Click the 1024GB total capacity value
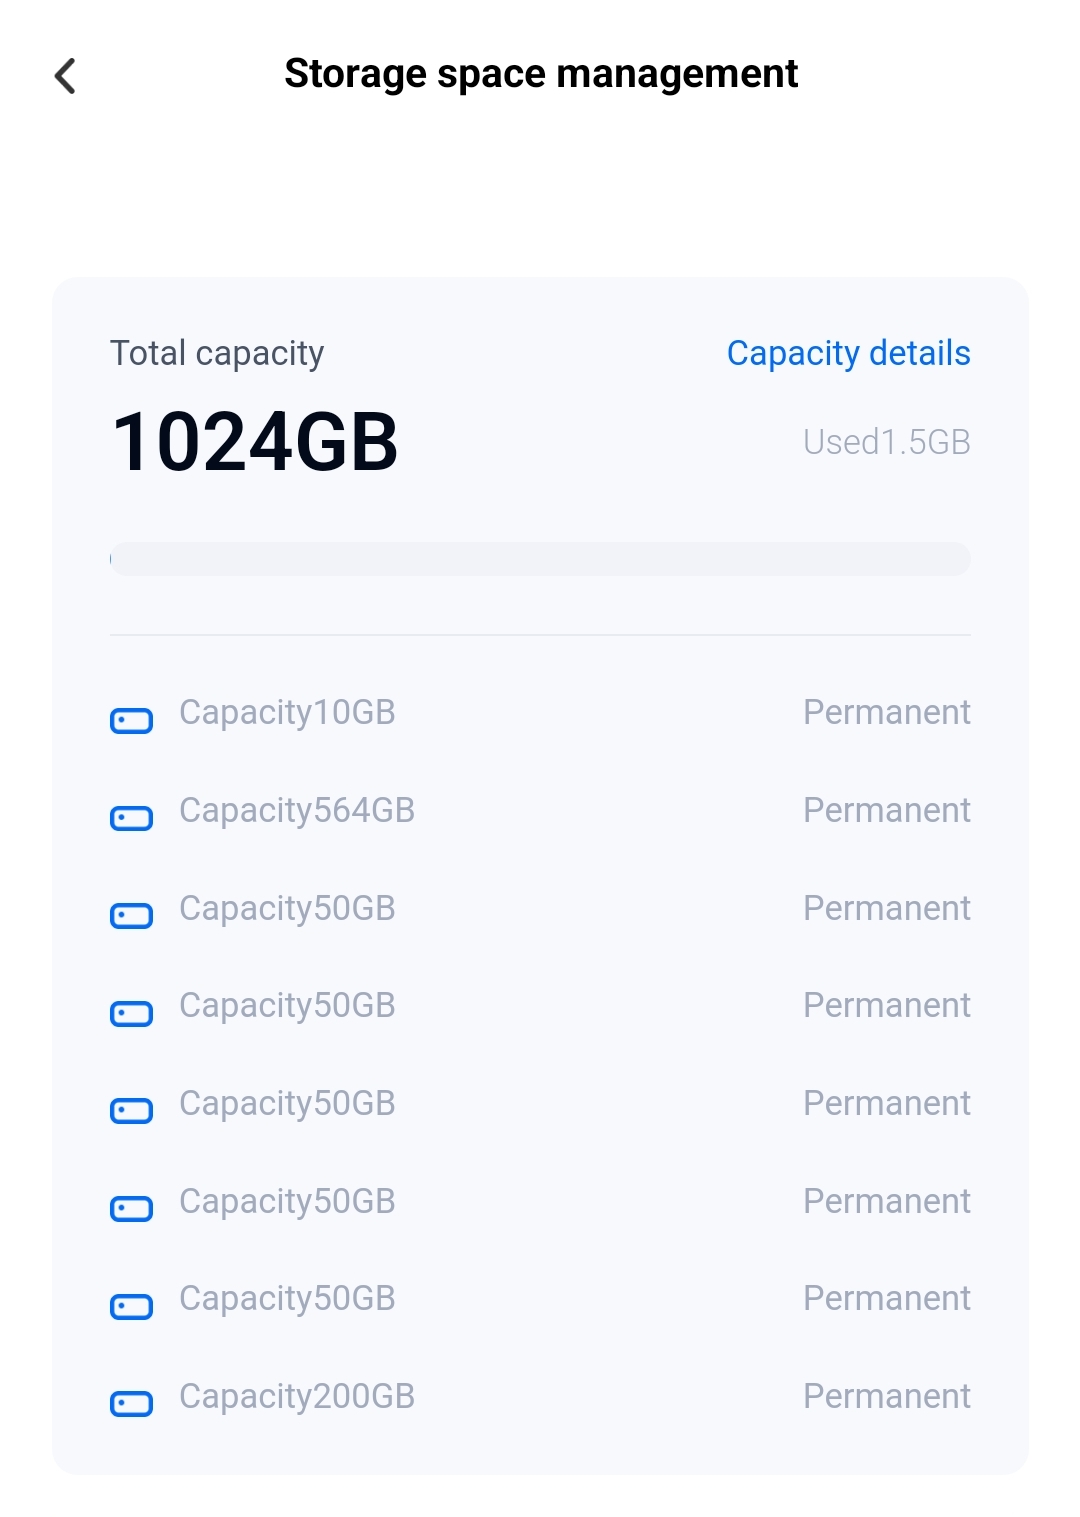The image size is (1080, 1517). pyautogui.click(x=255, y=442)
